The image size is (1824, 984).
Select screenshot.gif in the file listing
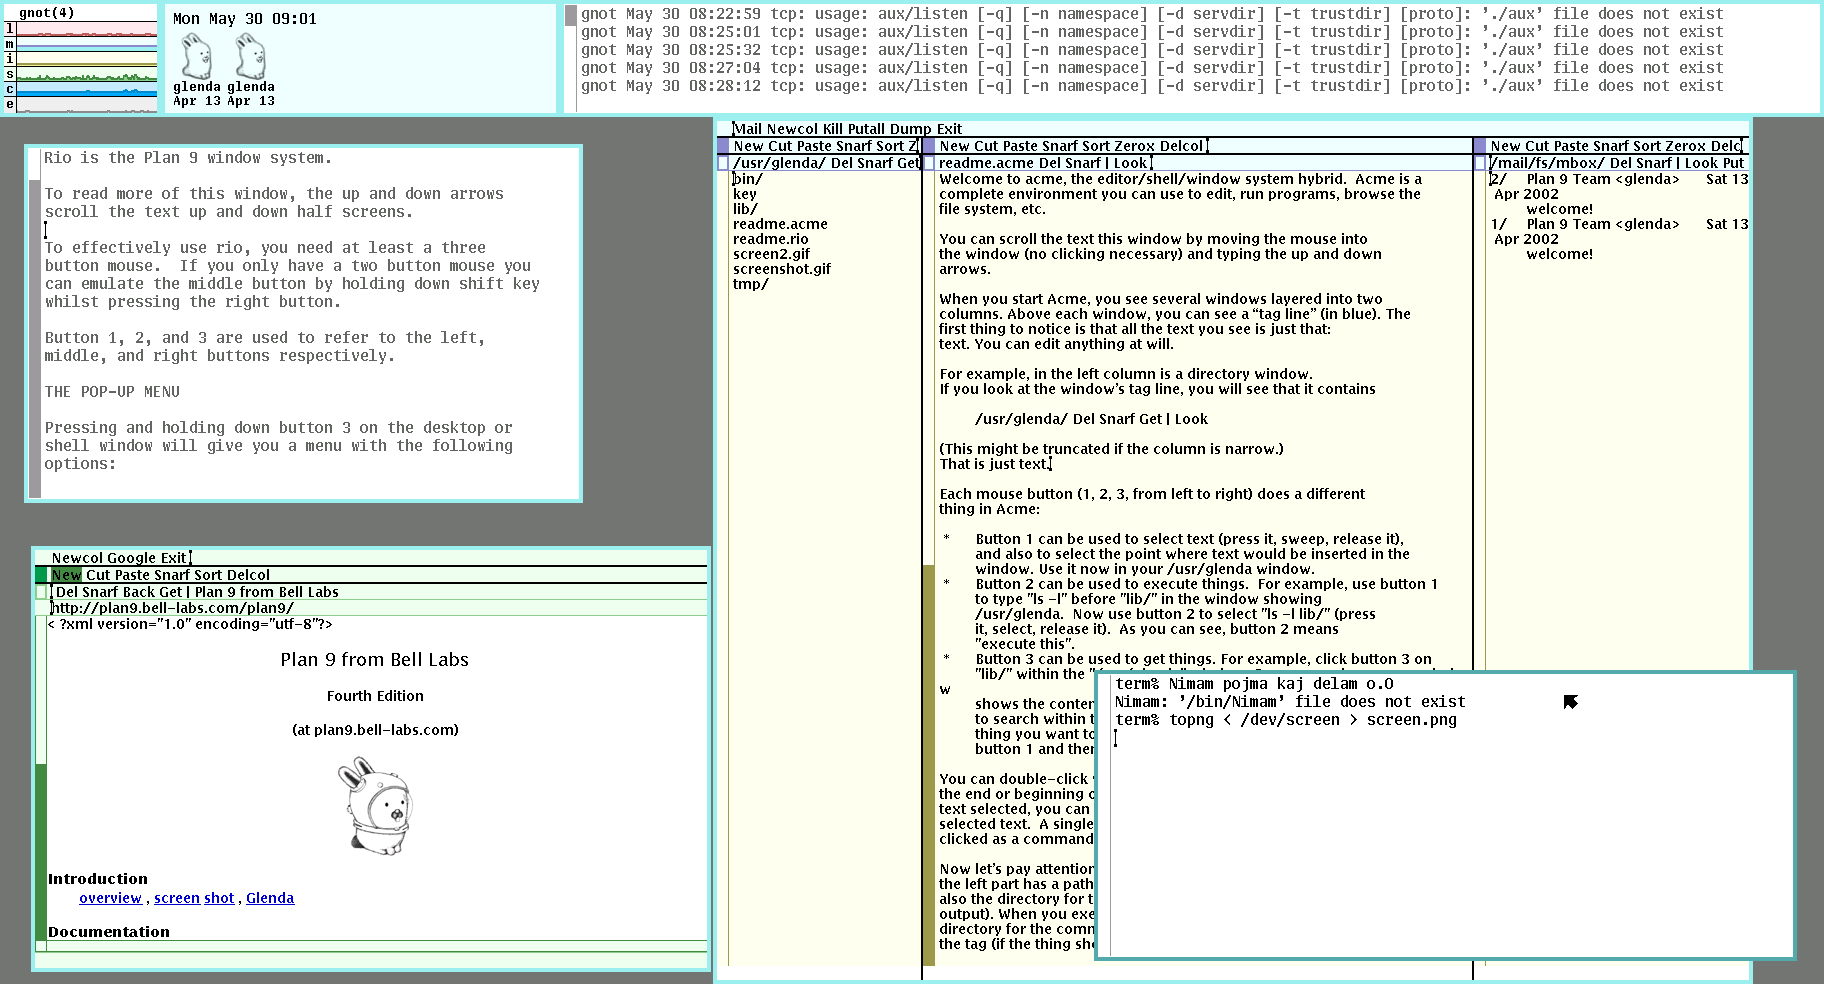(782, 269)
